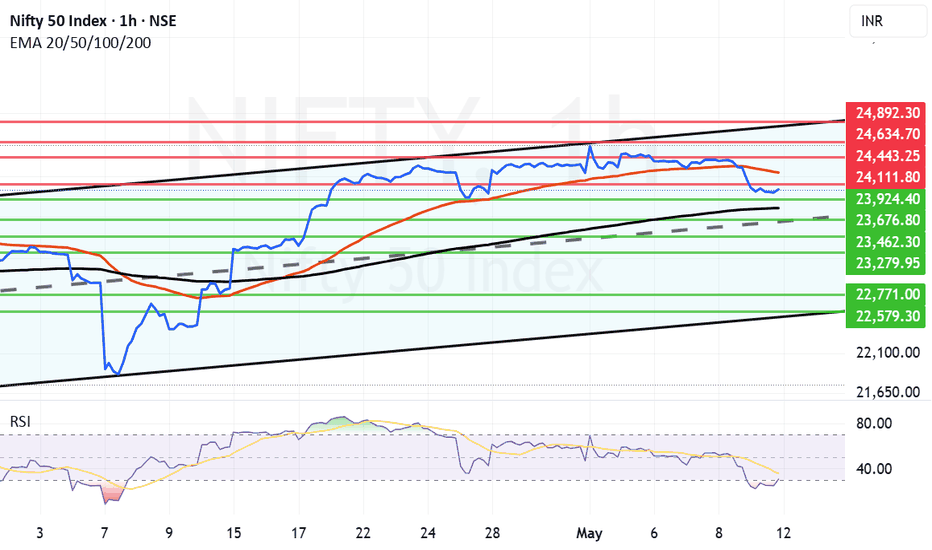Click date 22 on the time axis
Screen dimensions: 932x550
pos(363,533)
